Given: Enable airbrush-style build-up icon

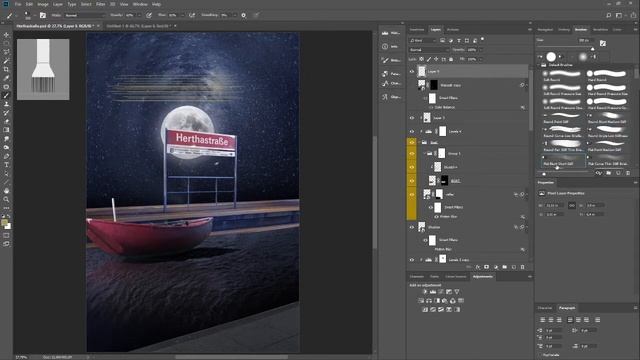Looking at the screenshot, I should tap(192, 15).
